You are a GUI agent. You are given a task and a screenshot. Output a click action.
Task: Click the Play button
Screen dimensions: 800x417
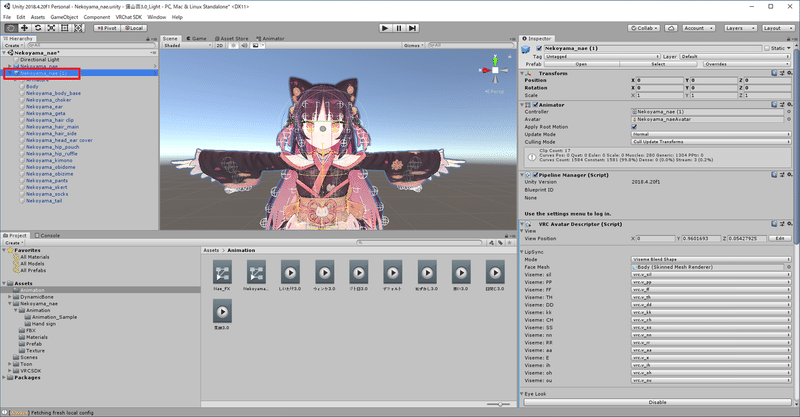click(385, 28)
